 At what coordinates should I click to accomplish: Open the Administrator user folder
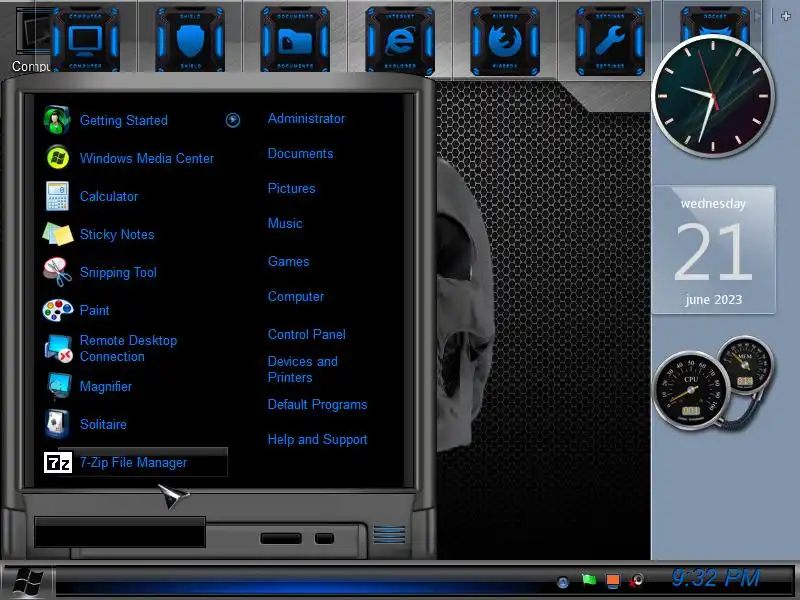307,118
